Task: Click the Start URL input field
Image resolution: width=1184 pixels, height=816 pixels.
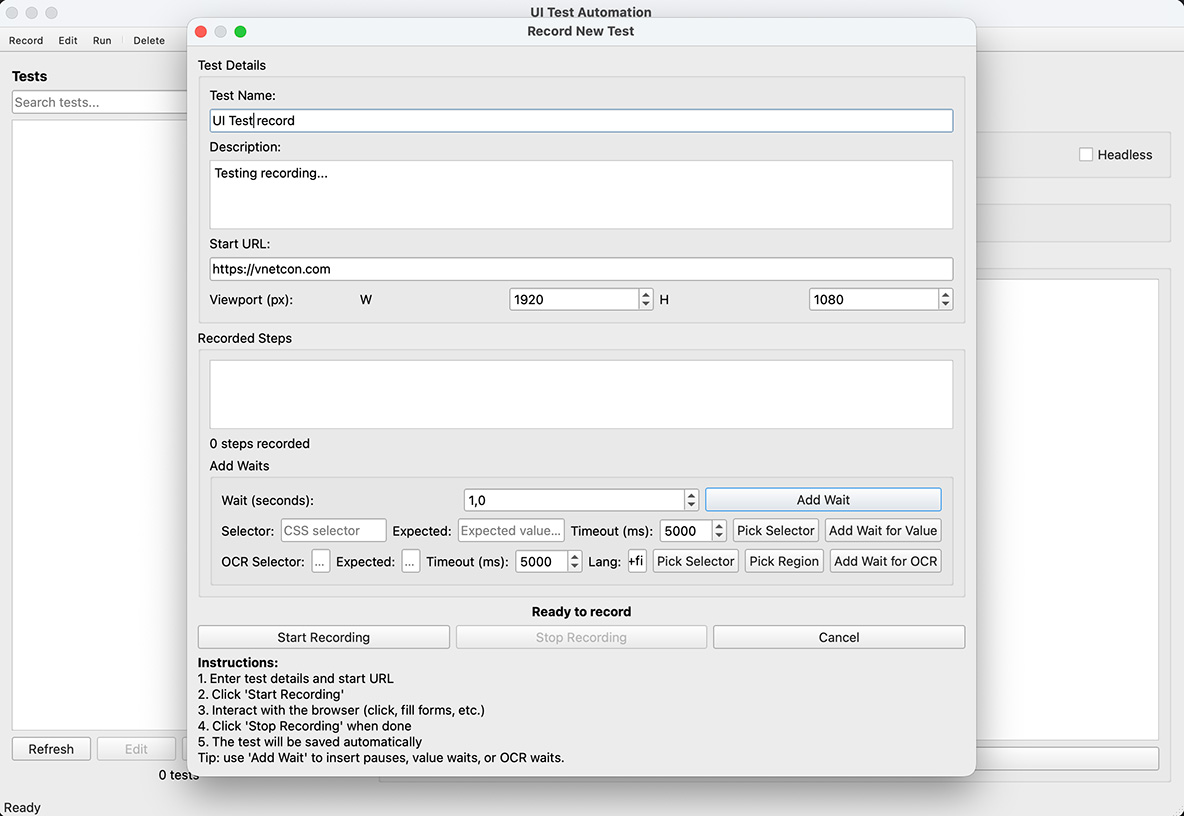Action: (580, 269)
